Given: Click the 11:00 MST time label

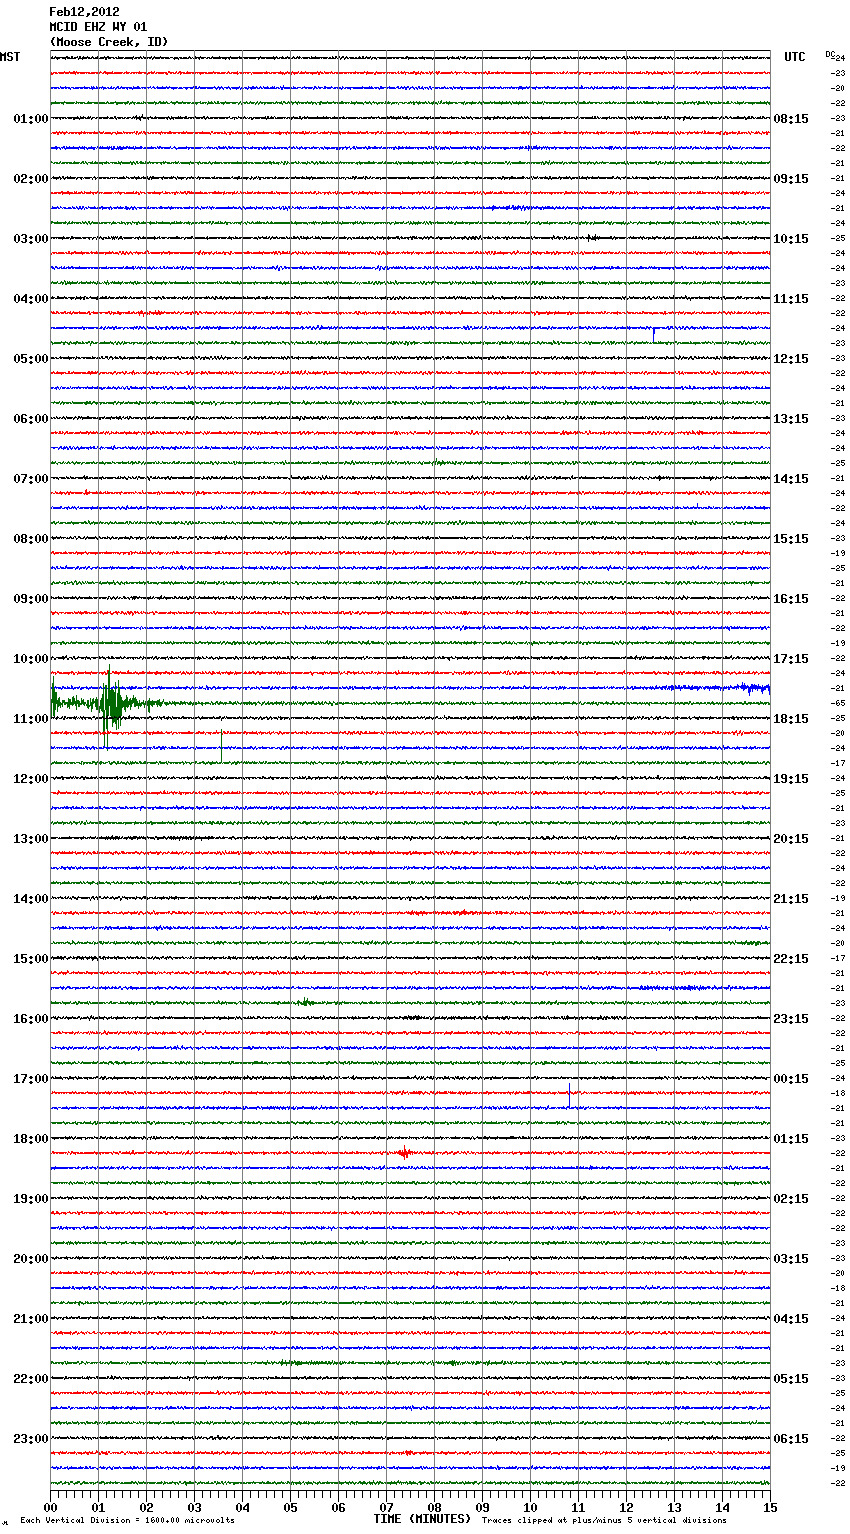Looking at the screenshot, I should [31, 719].
